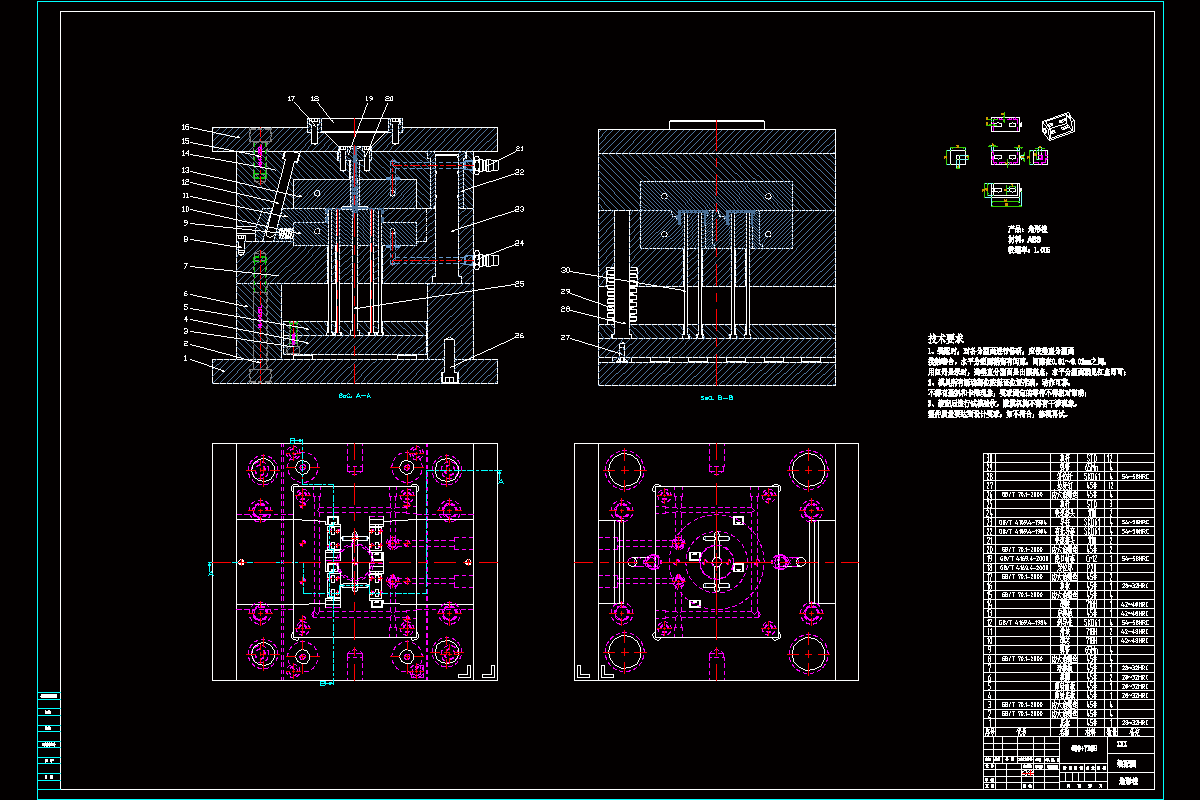Select part balloon 1 beside the bottom plate
This screenshot has width=1200, height=800.
[x=186, y=357]
